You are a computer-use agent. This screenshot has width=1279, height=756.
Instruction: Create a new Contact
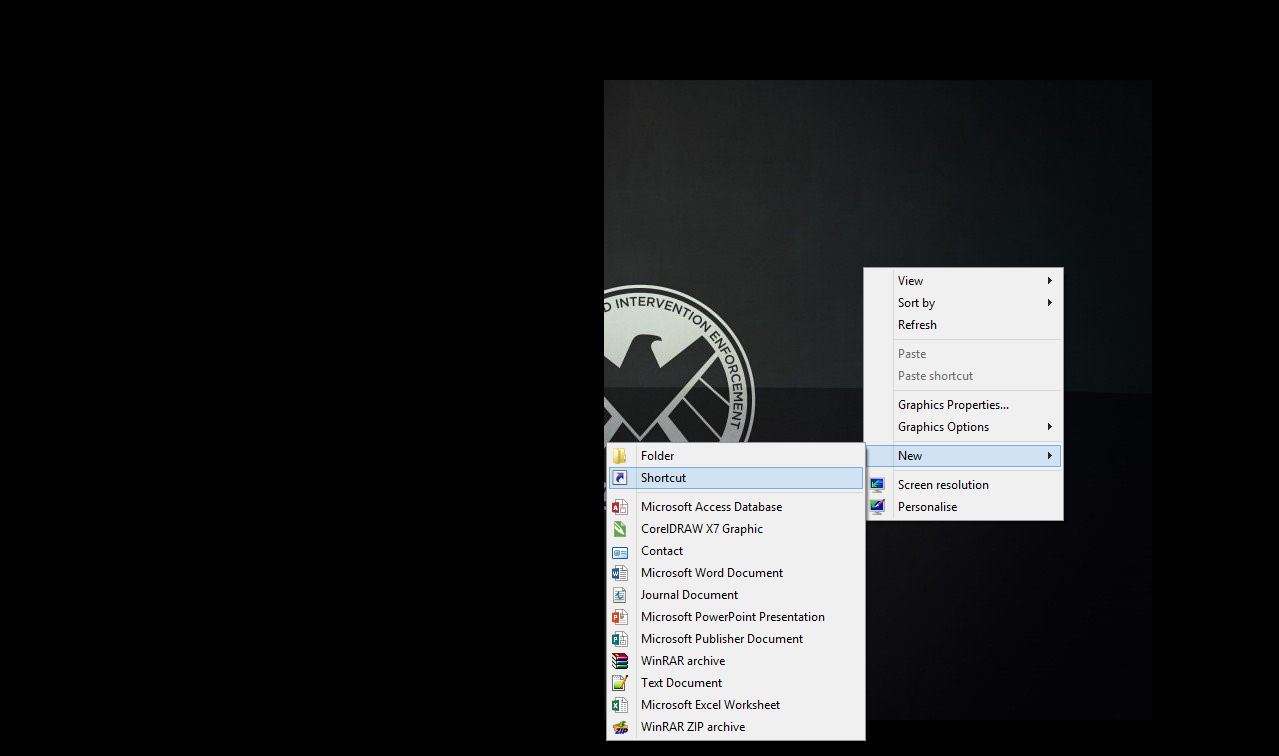coord(736,551)
